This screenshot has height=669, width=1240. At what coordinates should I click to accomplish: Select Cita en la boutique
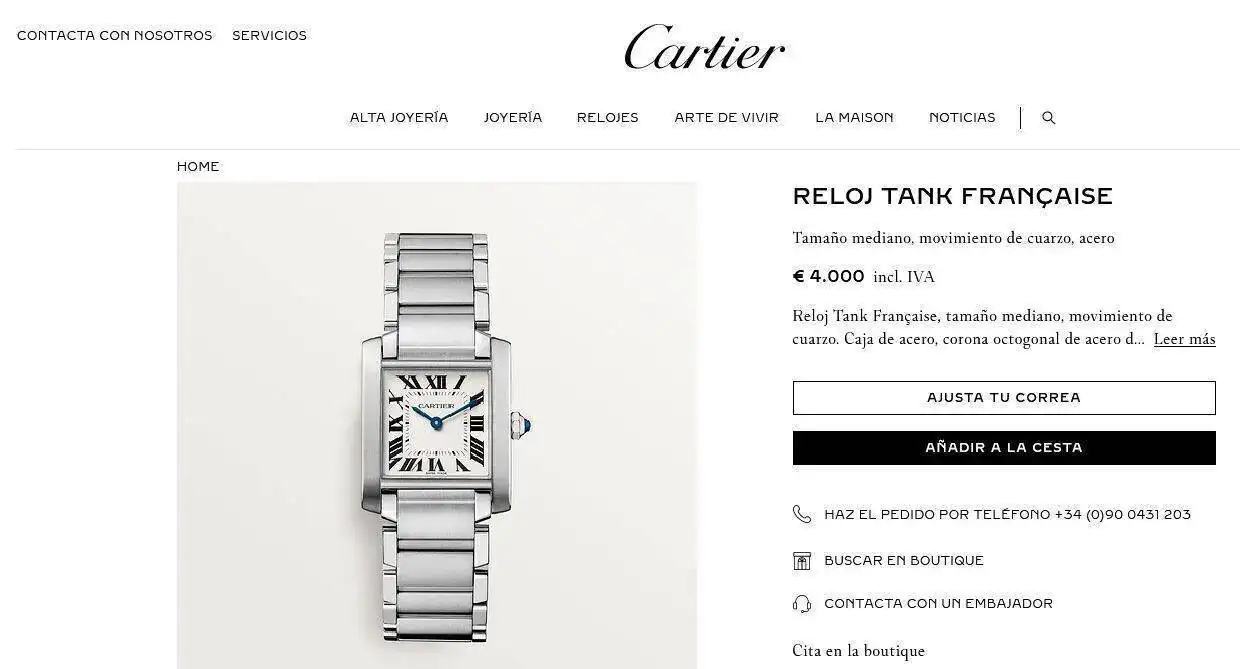click(x=859, y=651)
